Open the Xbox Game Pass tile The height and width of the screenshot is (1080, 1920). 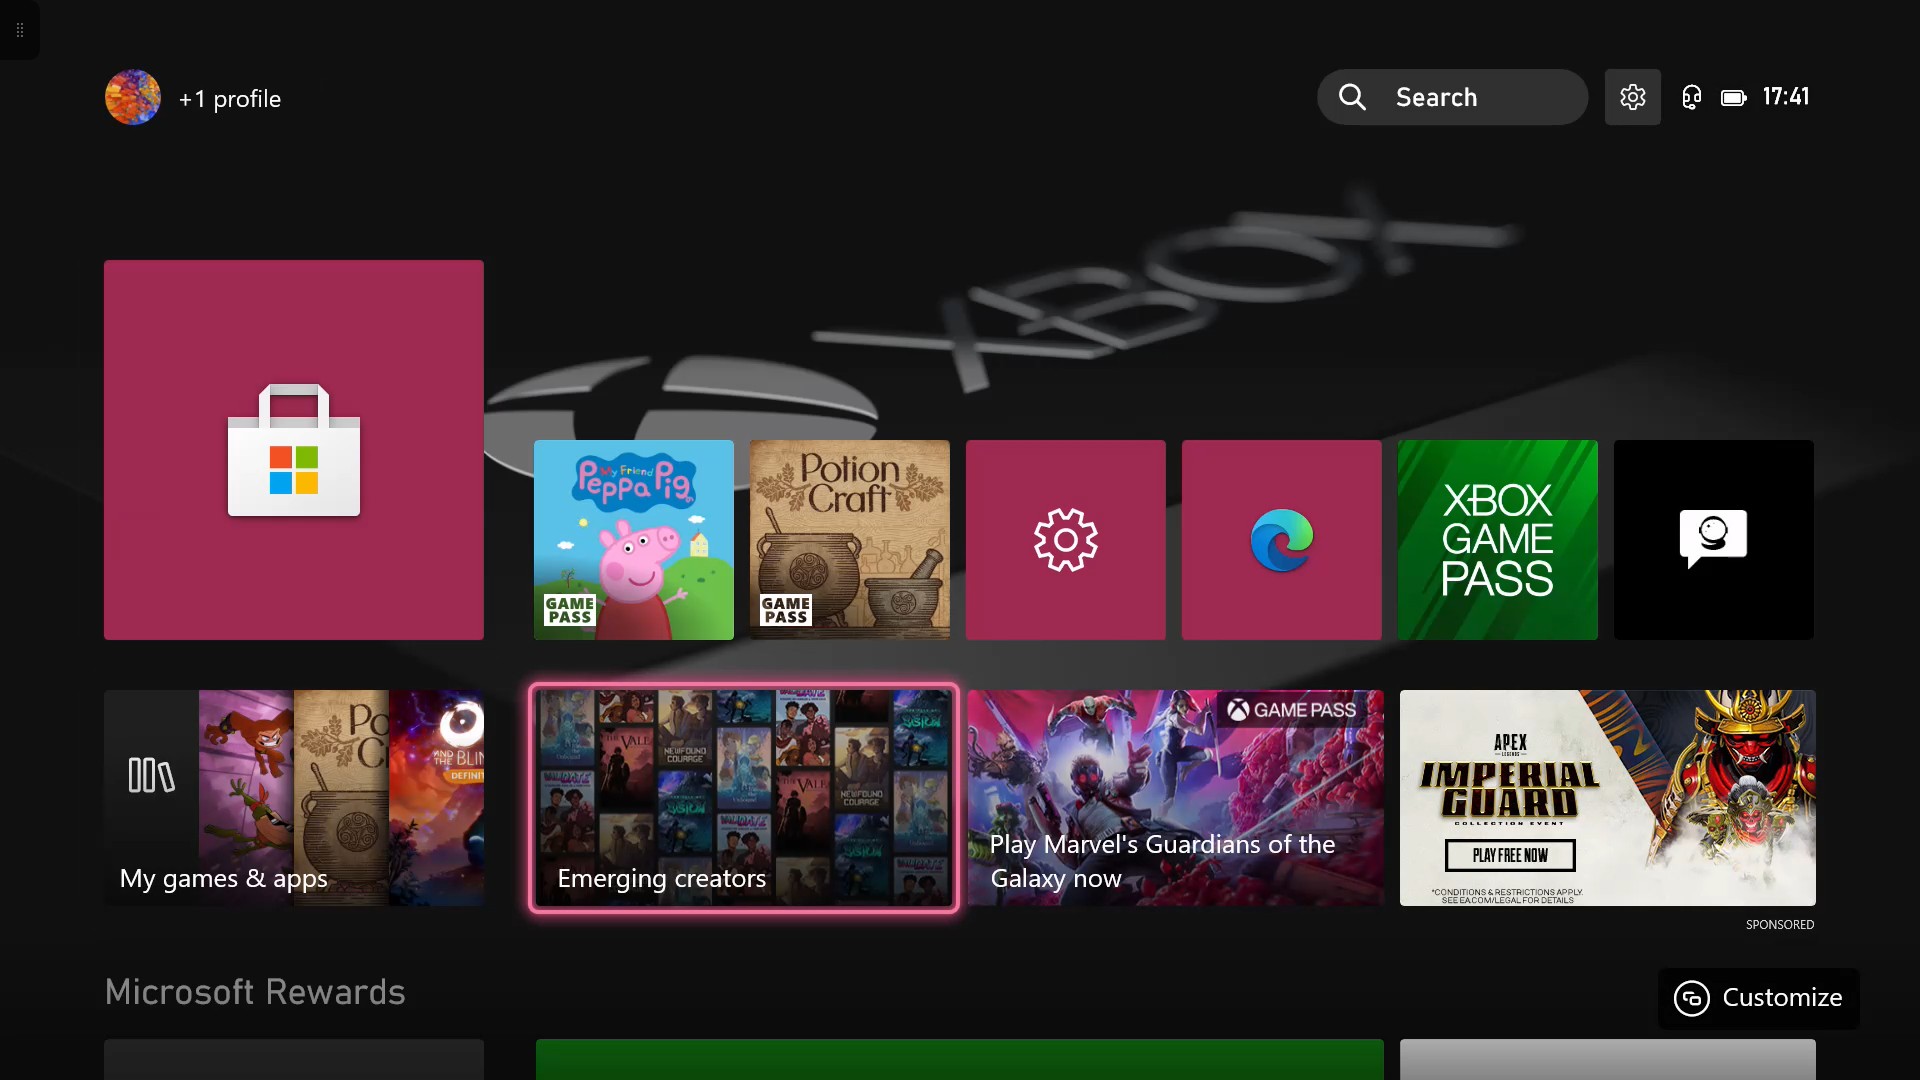1498,540
